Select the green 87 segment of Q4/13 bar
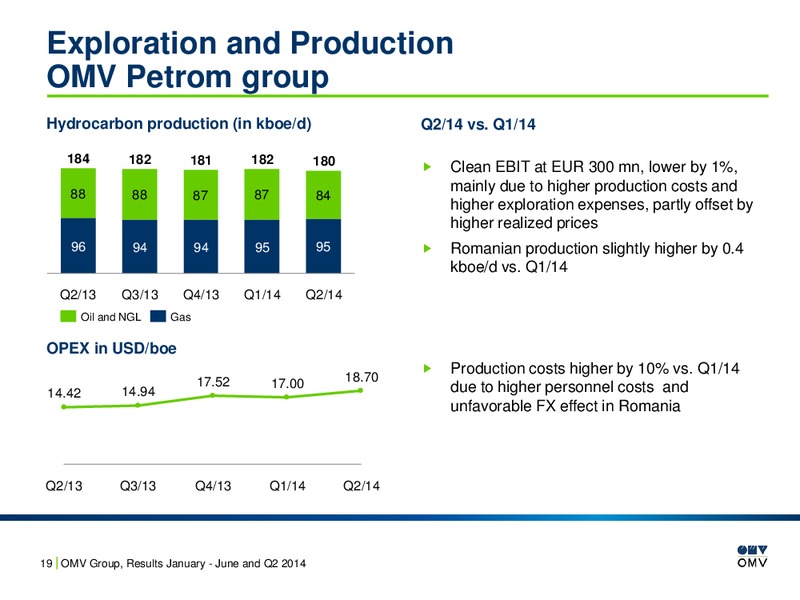The width and height of the screenshot is (800, 600). [201, 195]
